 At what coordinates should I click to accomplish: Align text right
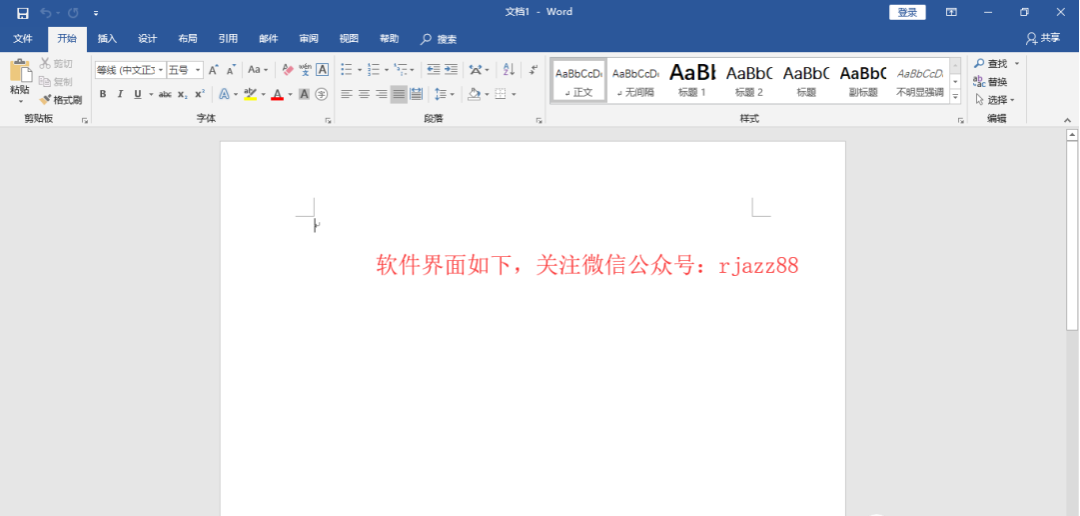pos(381,94)
